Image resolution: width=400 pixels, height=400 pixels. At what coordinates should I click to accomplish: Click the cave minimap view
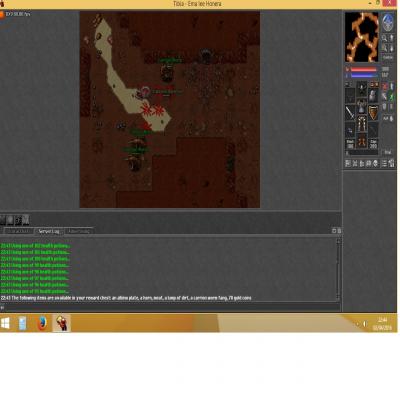[x=362, y=37]
